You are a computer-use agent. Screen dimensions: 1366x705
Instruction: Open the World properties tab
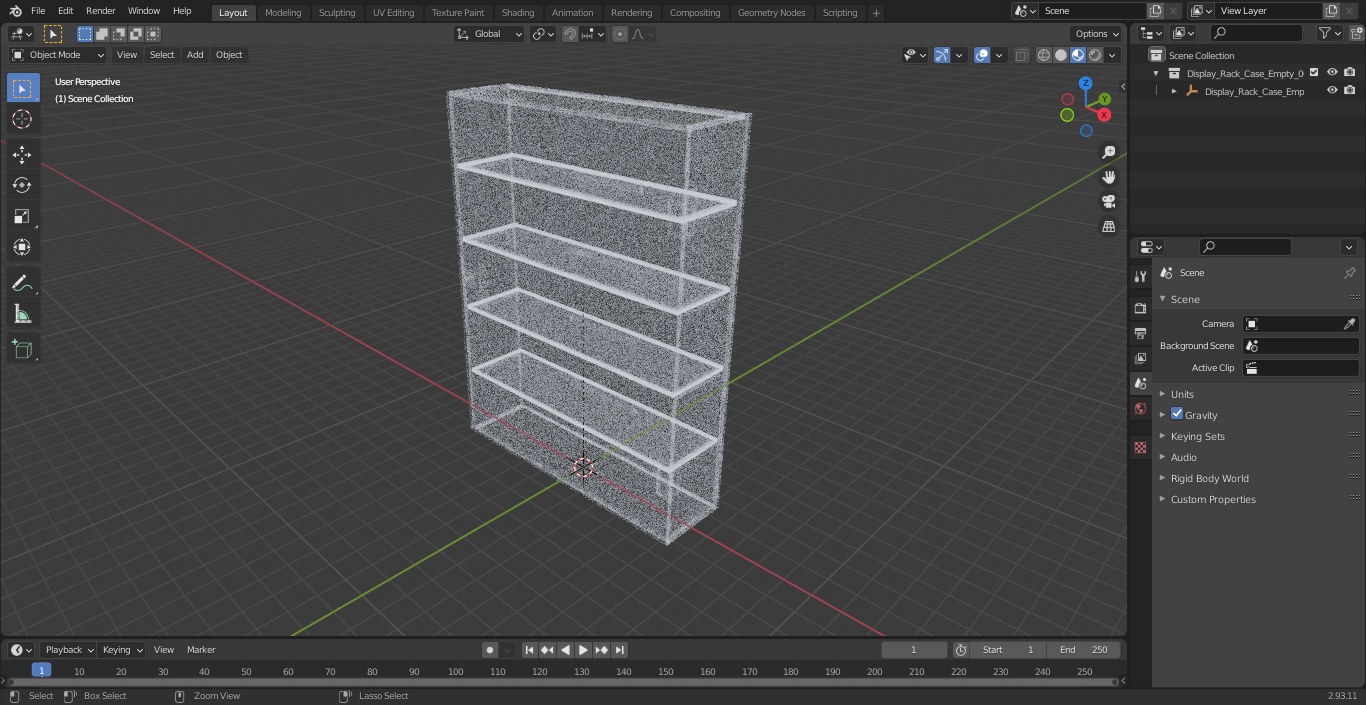[x=1140, y=408]
